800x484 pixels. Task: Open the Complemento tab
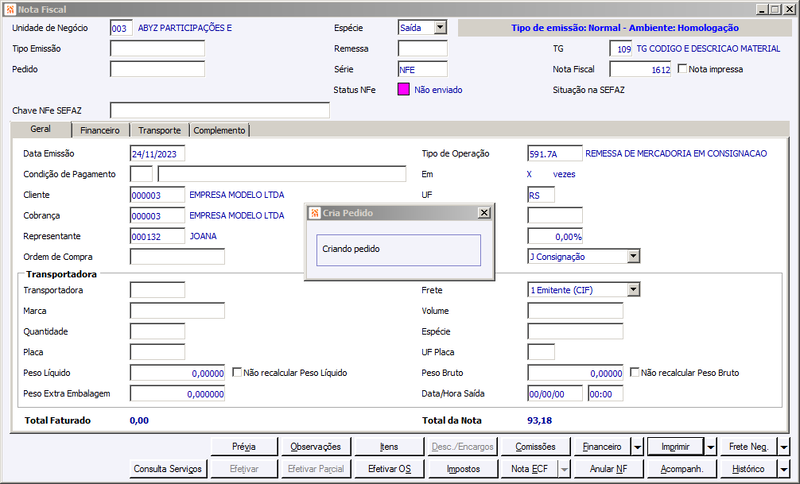point(219,131)
